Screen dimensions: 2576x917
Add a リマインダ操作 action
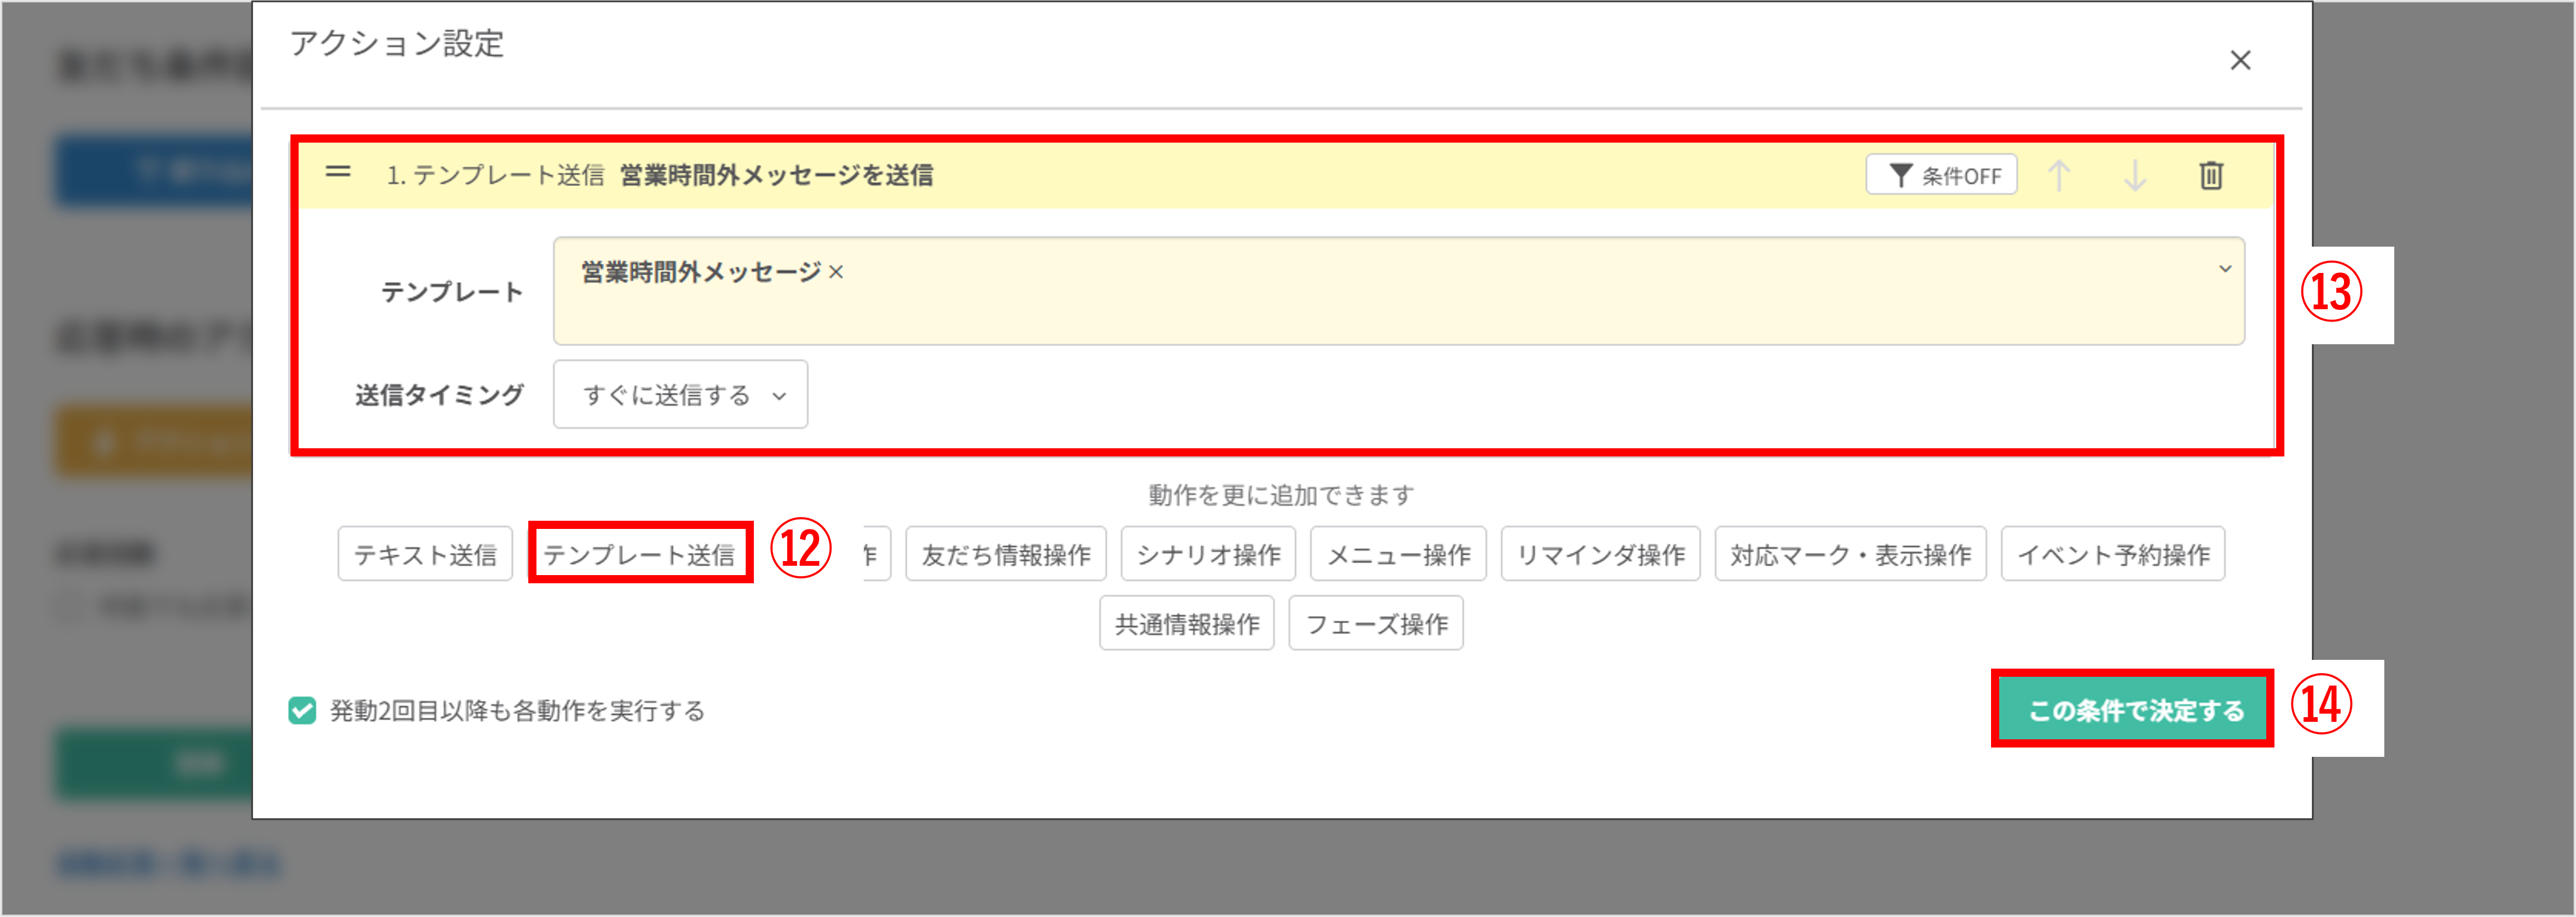tap(1600, 554)
